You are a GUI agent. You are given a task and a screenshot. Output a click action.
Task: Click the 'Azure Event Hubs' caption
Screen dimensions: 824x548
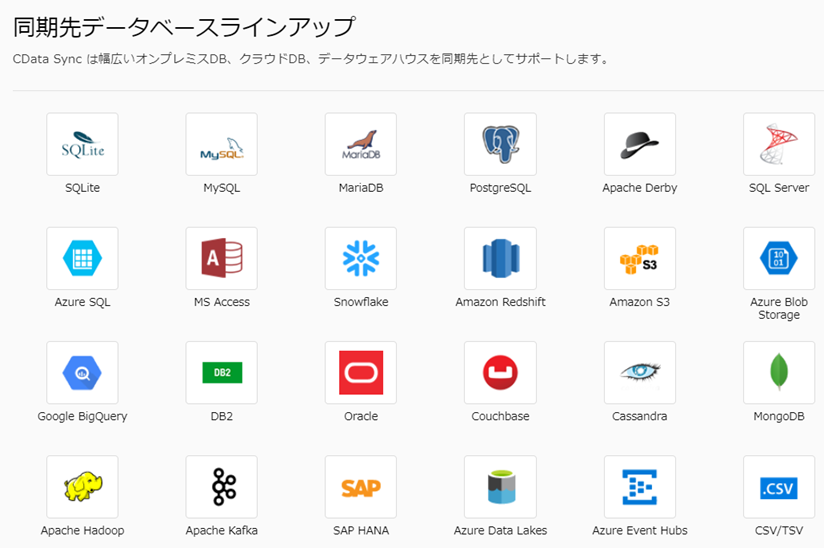point(640,530)
